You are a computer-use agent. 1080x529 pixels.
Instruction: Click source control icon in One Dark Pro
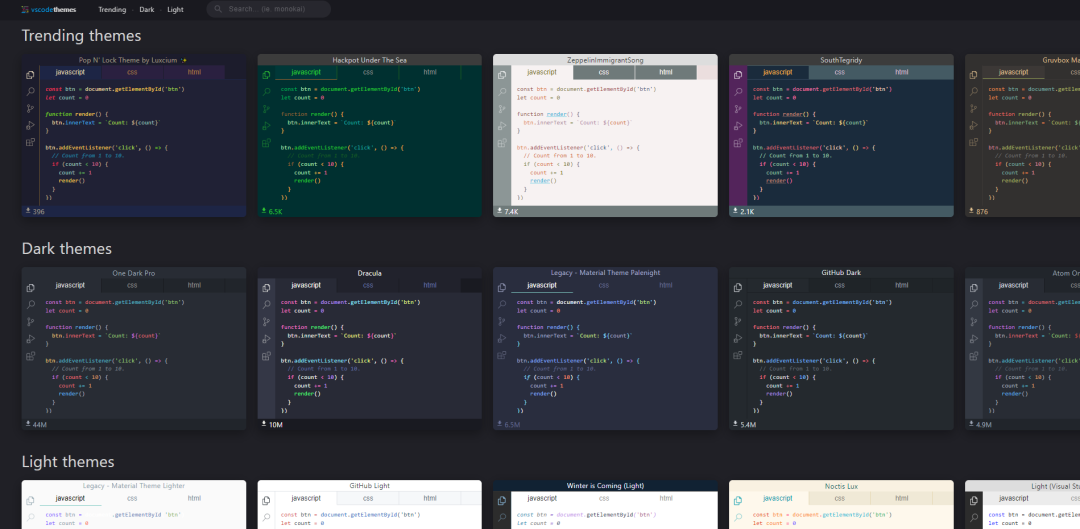tap(30, 322)
